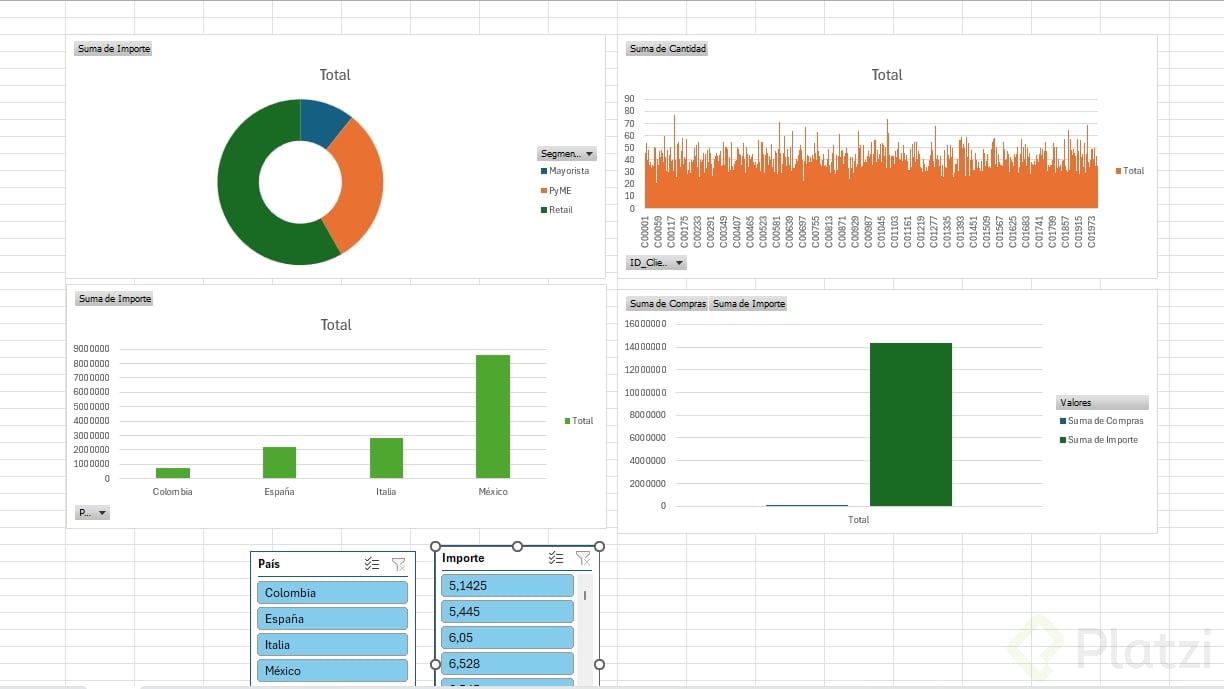This screenshot has width=1224, height=689.
Task: Select Total legend of Suma de Cantidad chart
Action: tap(1129, 171)
